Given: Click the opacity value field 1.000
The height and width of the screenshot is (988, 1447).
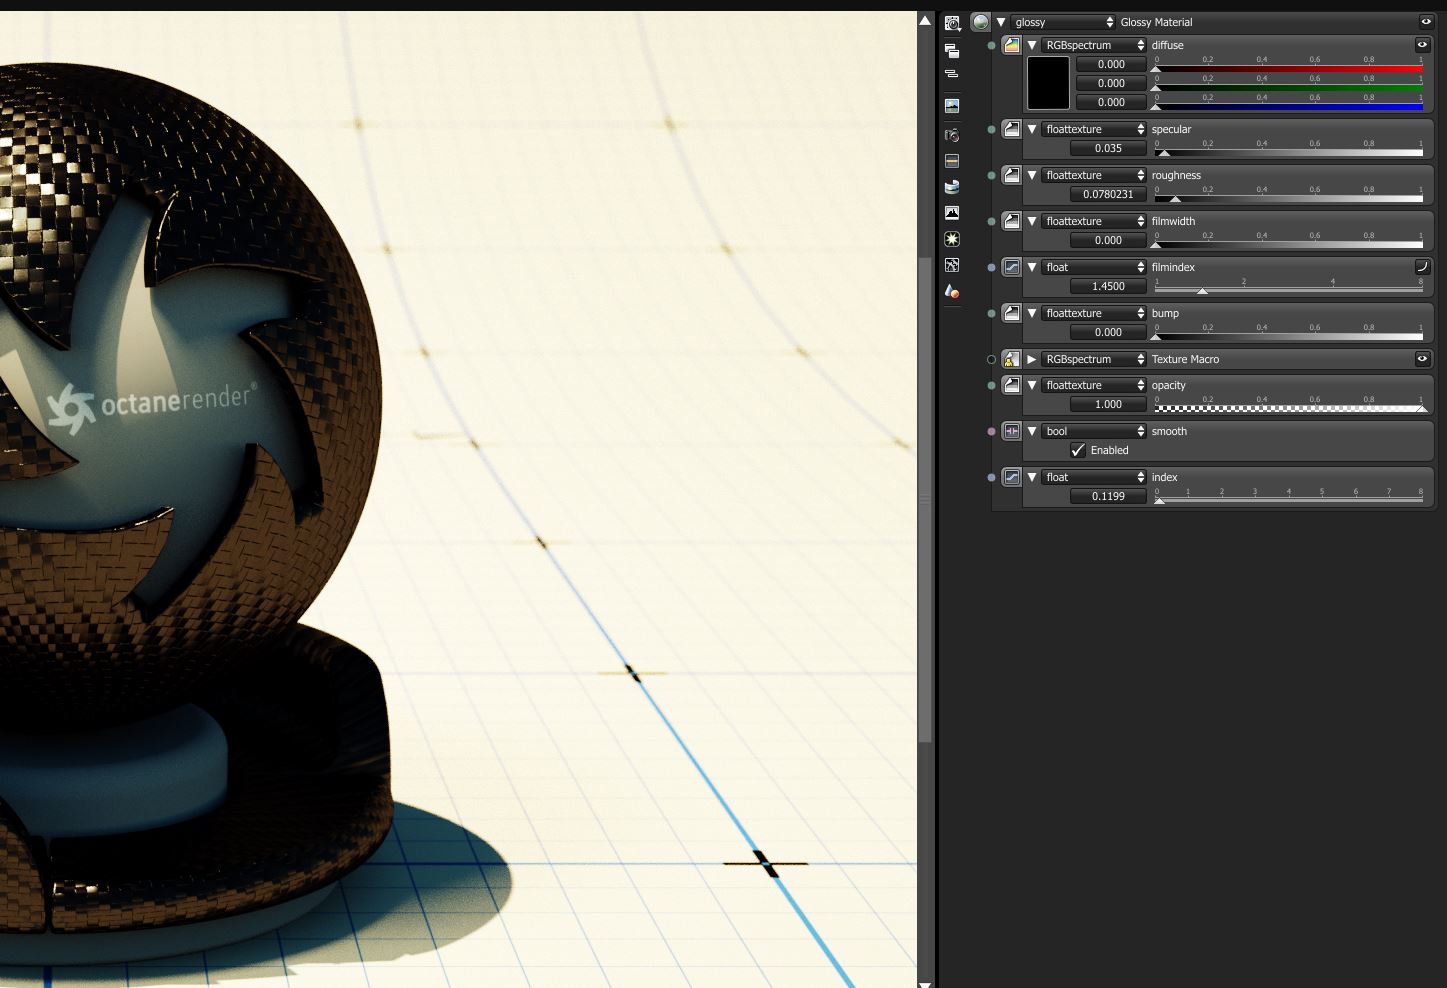Looking at the screenshot, I should (1108, 404).
